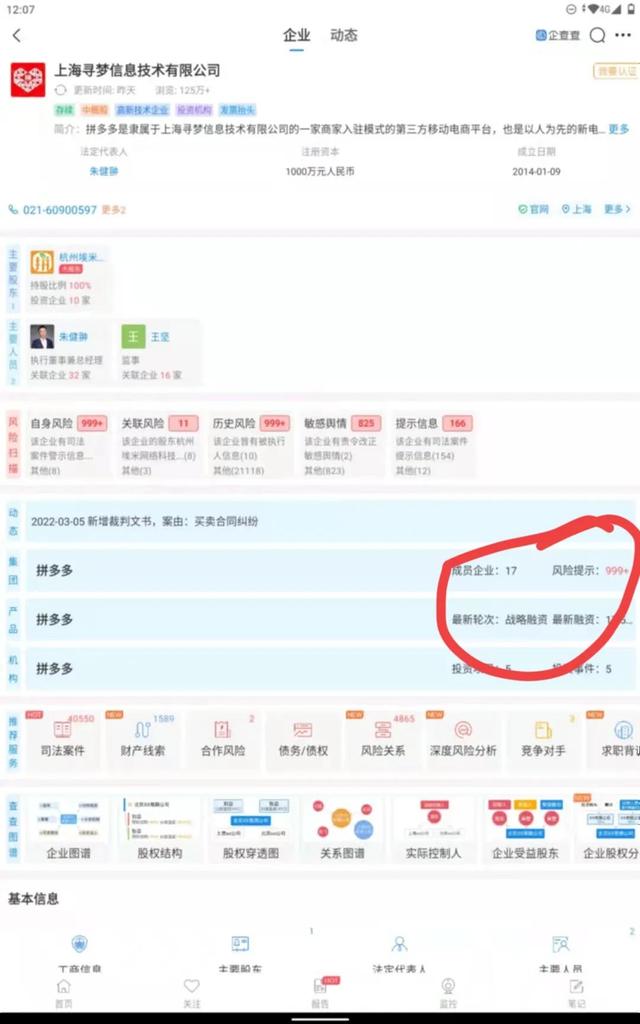Open the search magnifier icon
Viewport: 640px width, 1024px height.
tap(597, 35)
